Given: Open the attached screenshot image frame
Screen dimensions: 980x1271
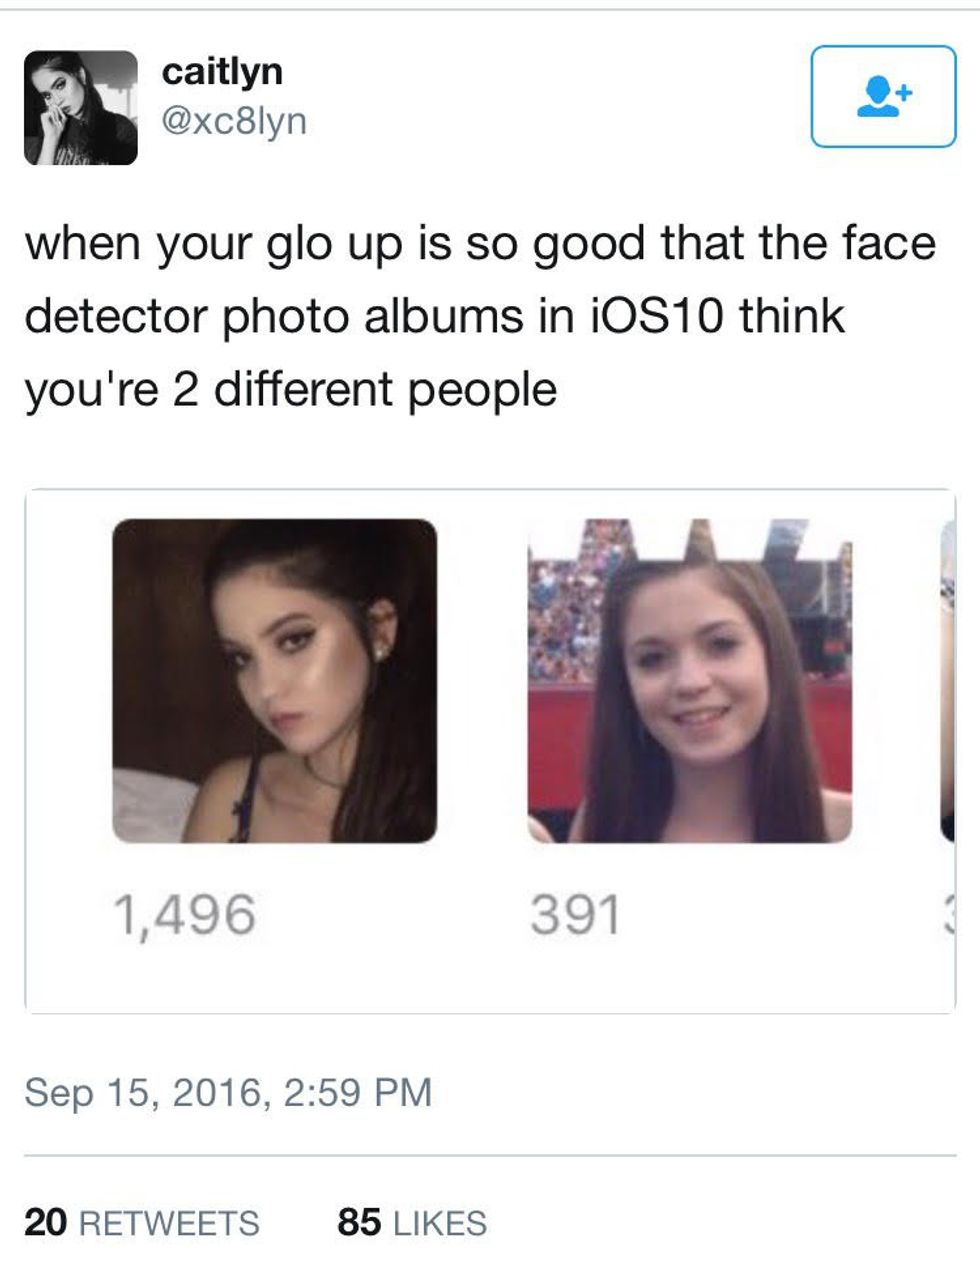Looking at the screenshot, I should 490,751.
